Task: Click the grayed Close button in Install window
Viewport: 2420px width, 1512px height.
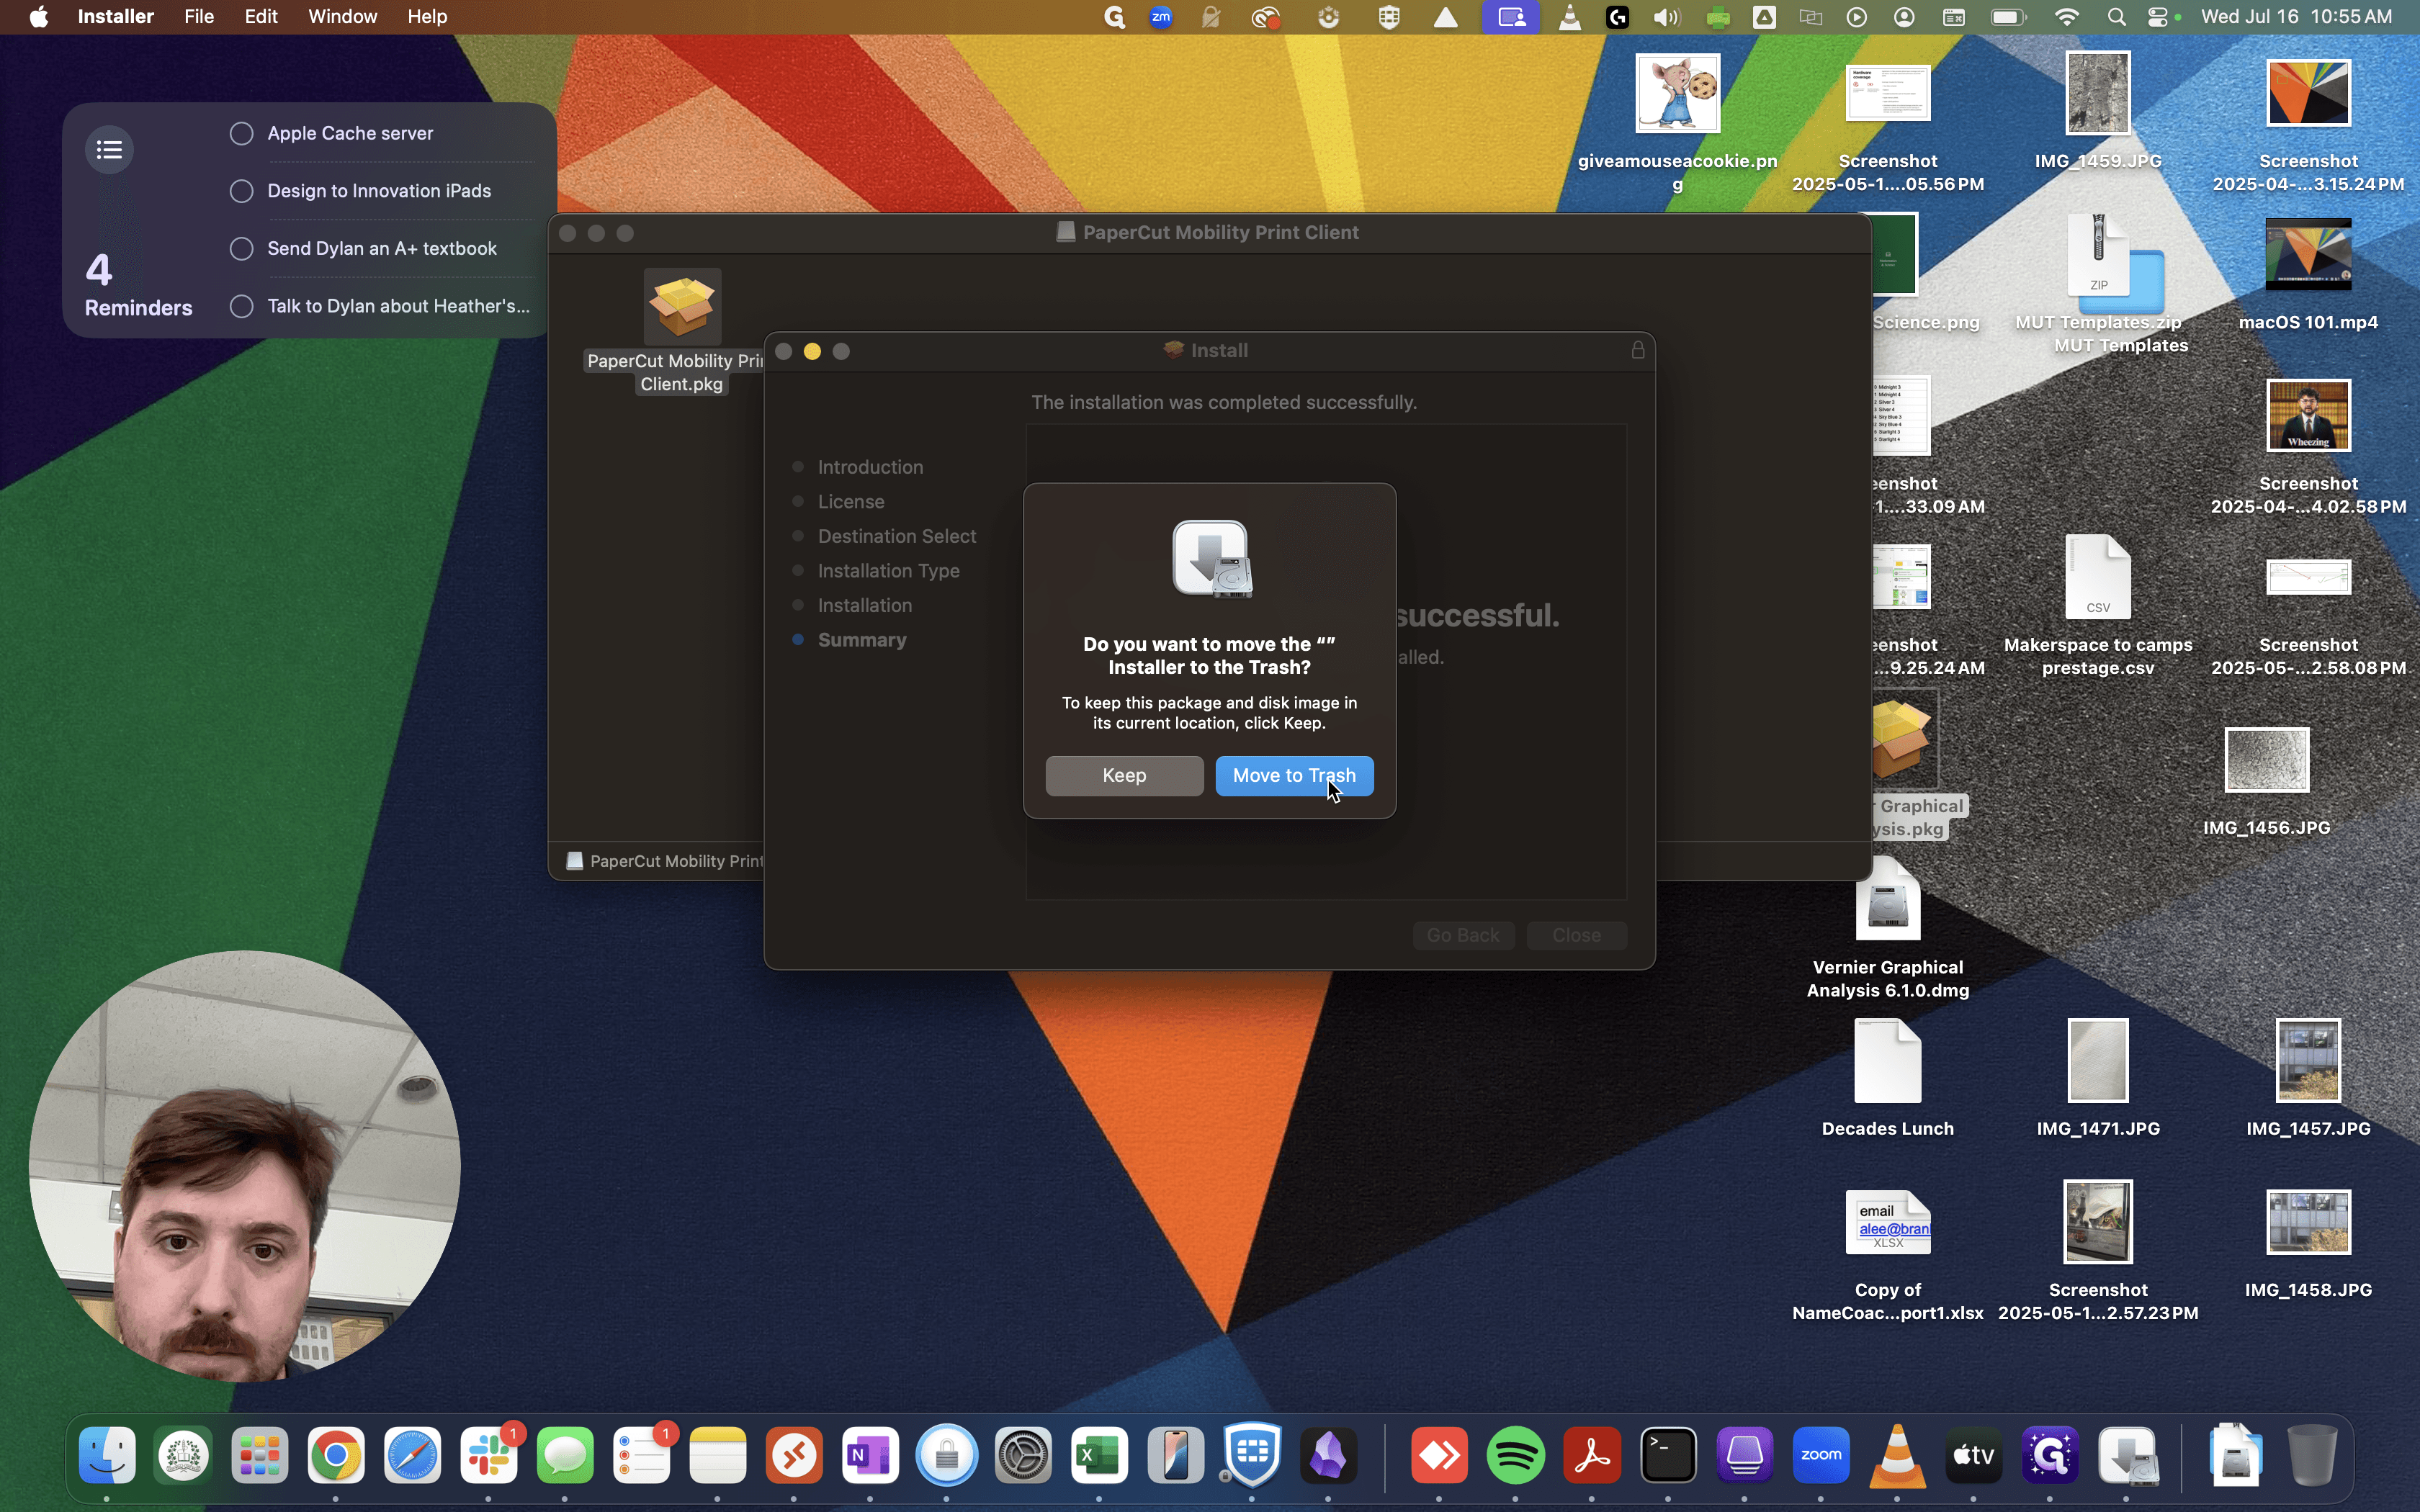Action: point(1577,935)
